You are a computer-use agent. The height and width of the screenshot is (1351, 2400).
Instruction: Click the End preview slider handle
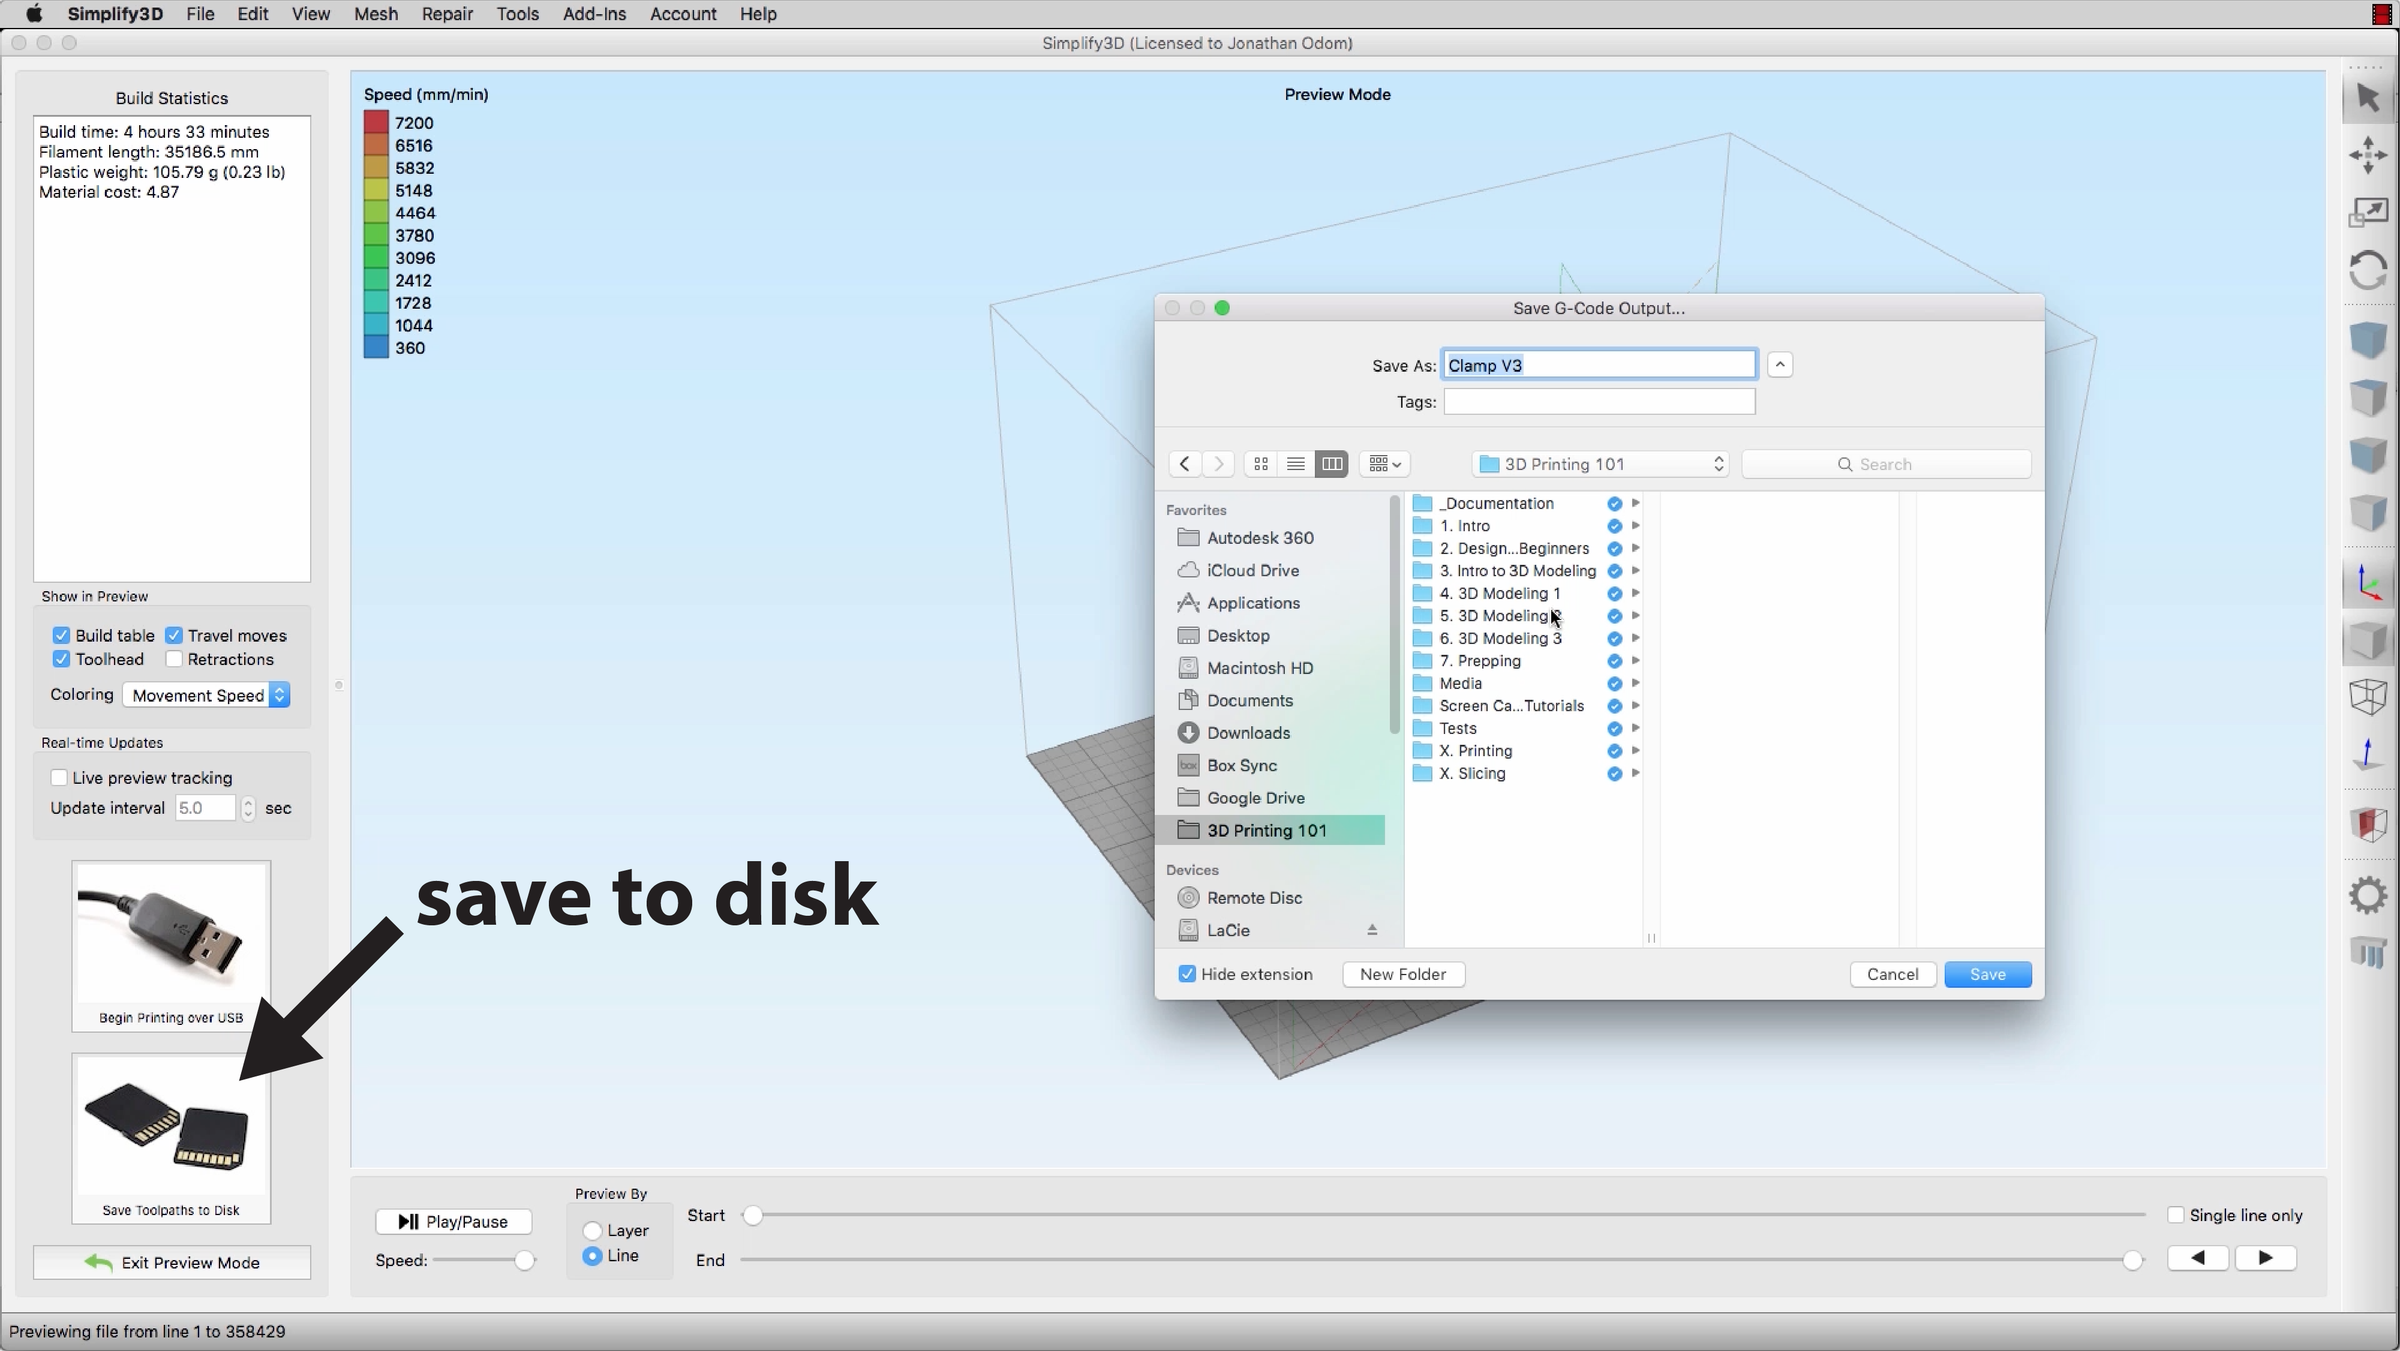coord(2132,1260)
